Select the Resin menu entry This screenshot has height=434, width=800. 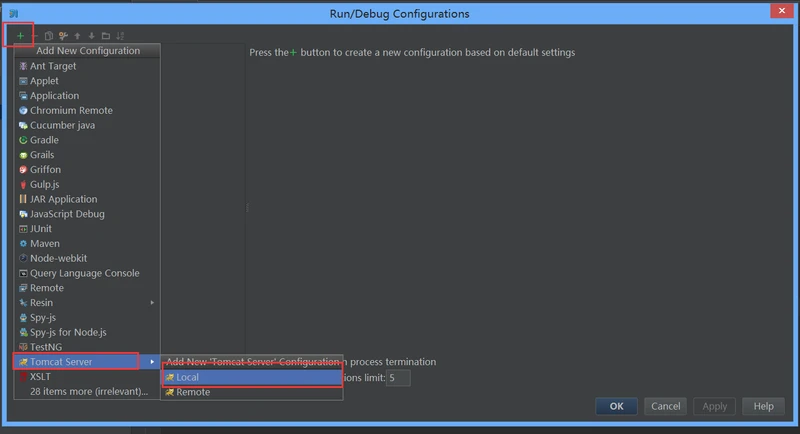[x=87, y=302]
